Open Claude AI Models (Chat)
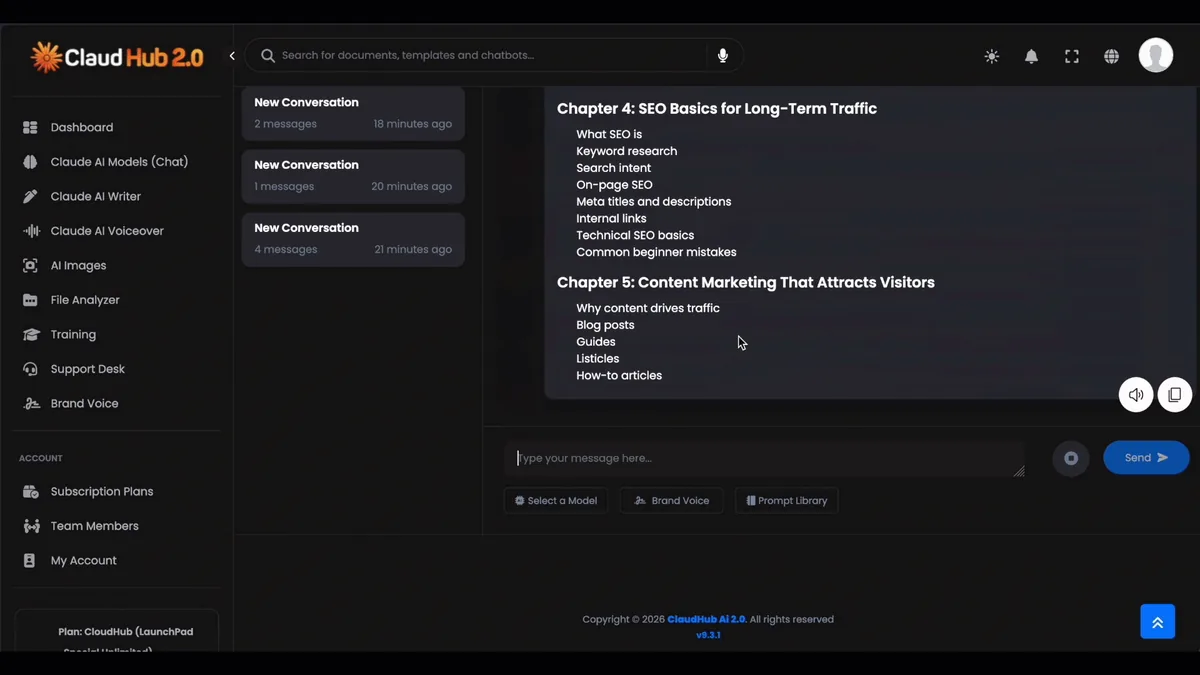Viewport: 1200px width, 675px height. tap(119, 162)
